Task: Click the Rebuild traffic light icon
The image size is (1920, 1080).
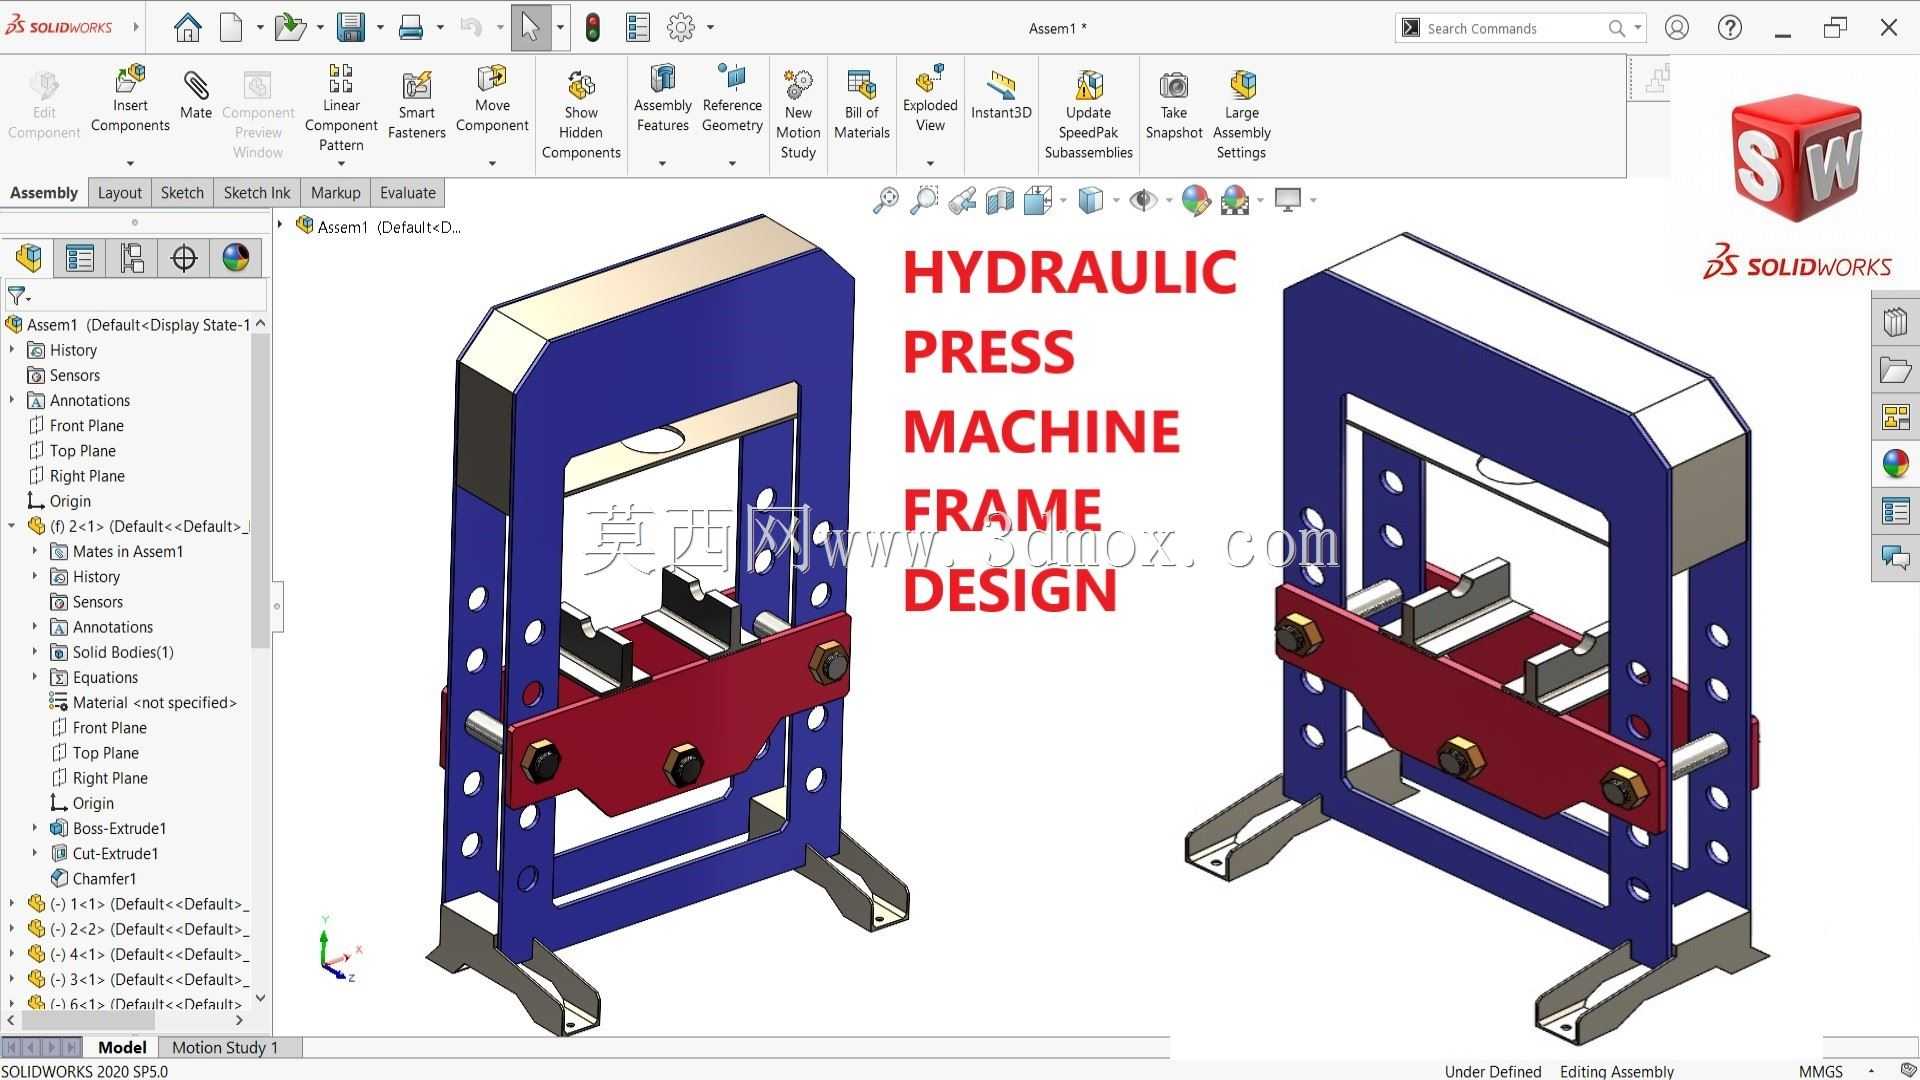Action: (593, 28)
